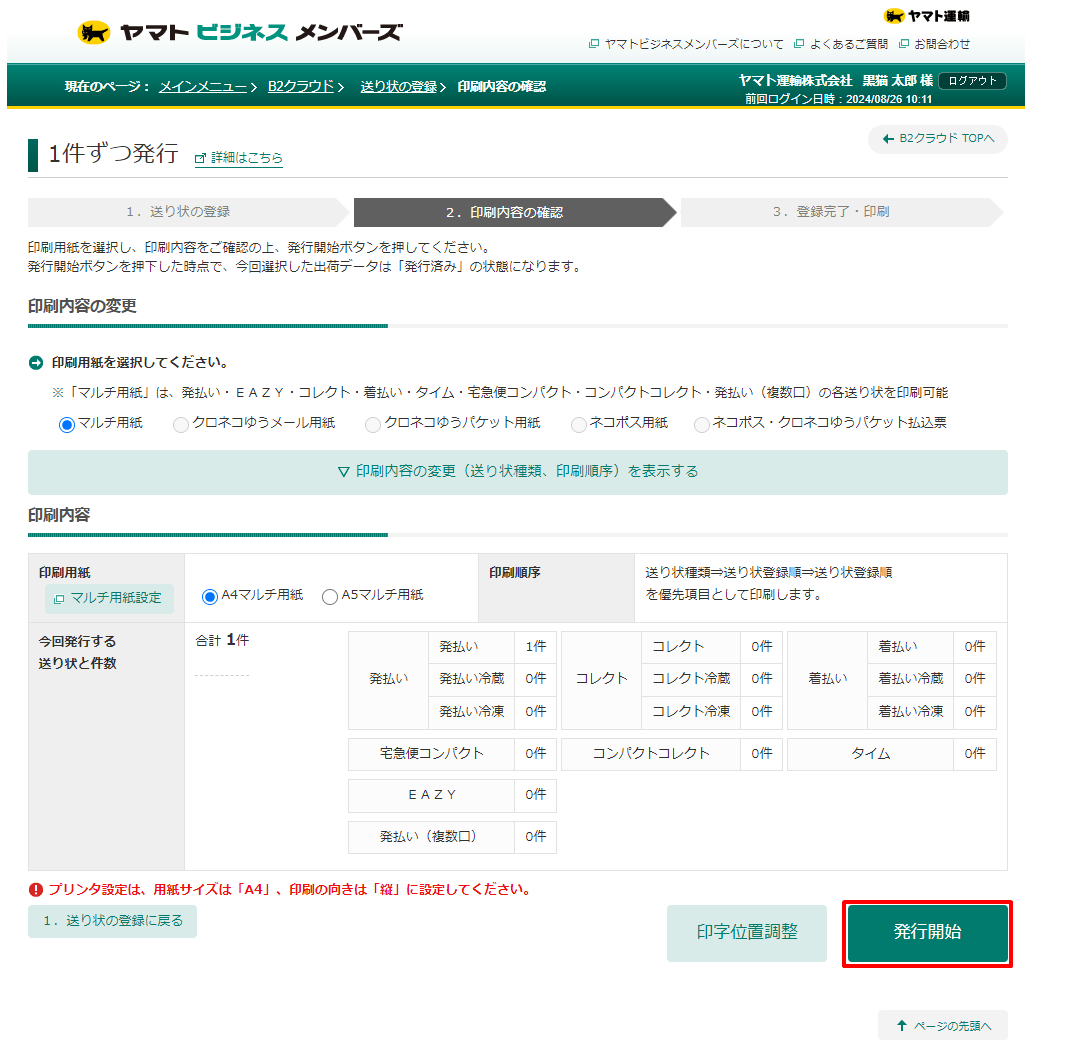
Task: Select A5マルチ用紙 radio button
Action: click(330, 596)
